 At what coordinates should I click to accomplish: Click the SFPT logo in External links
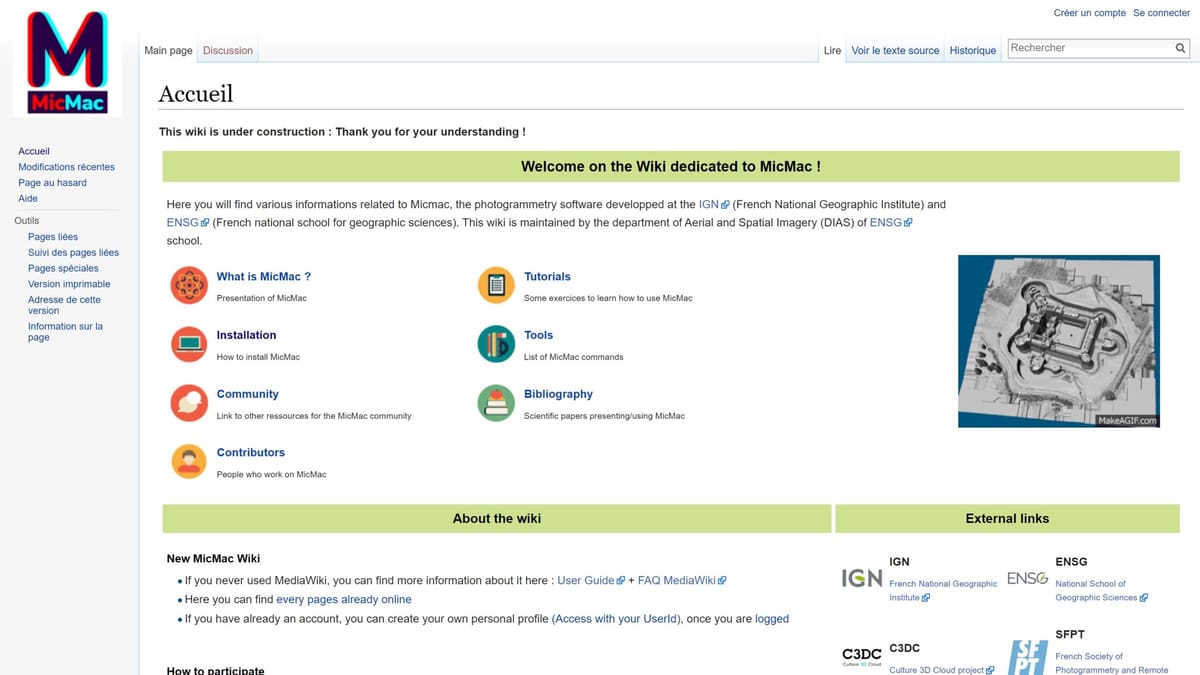tap(1027, 657)
